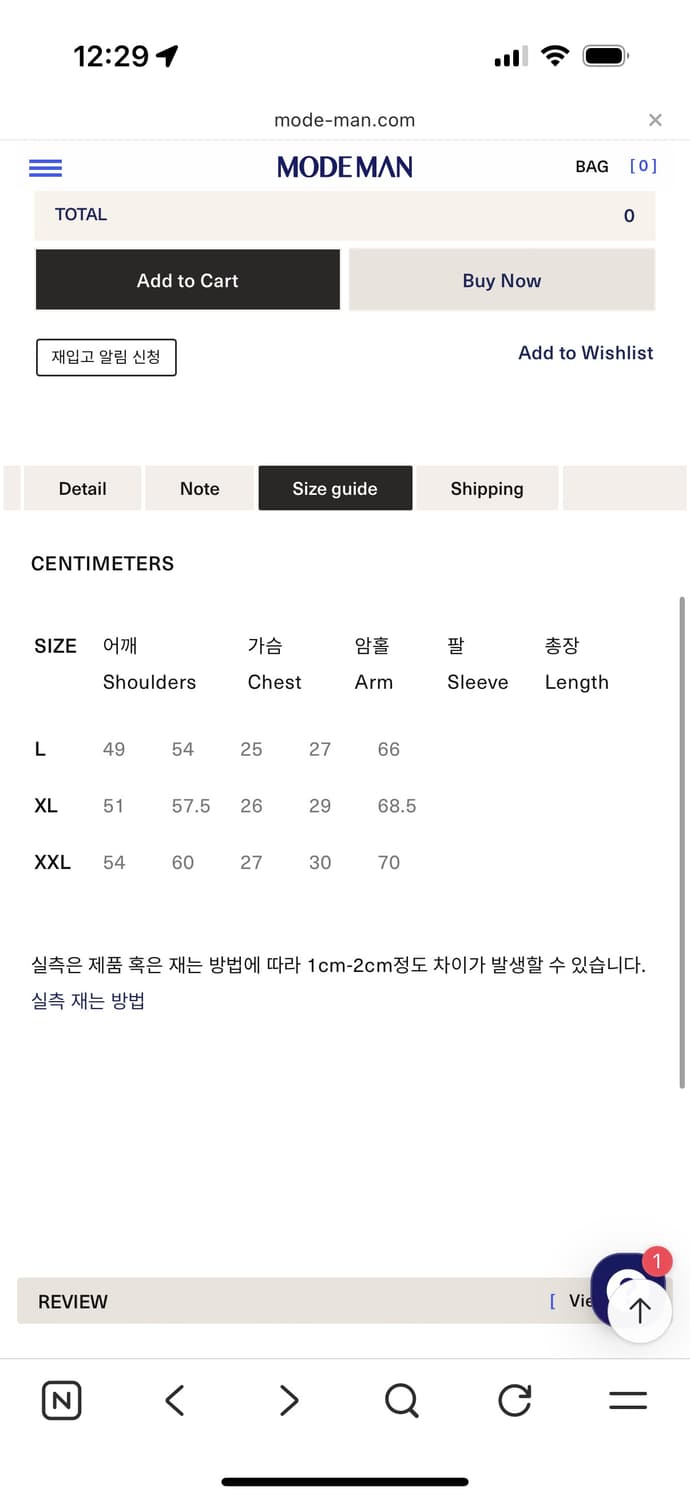
Task: Switch to the Note tab
Action: pyautogui.click(x=199, y=488)
